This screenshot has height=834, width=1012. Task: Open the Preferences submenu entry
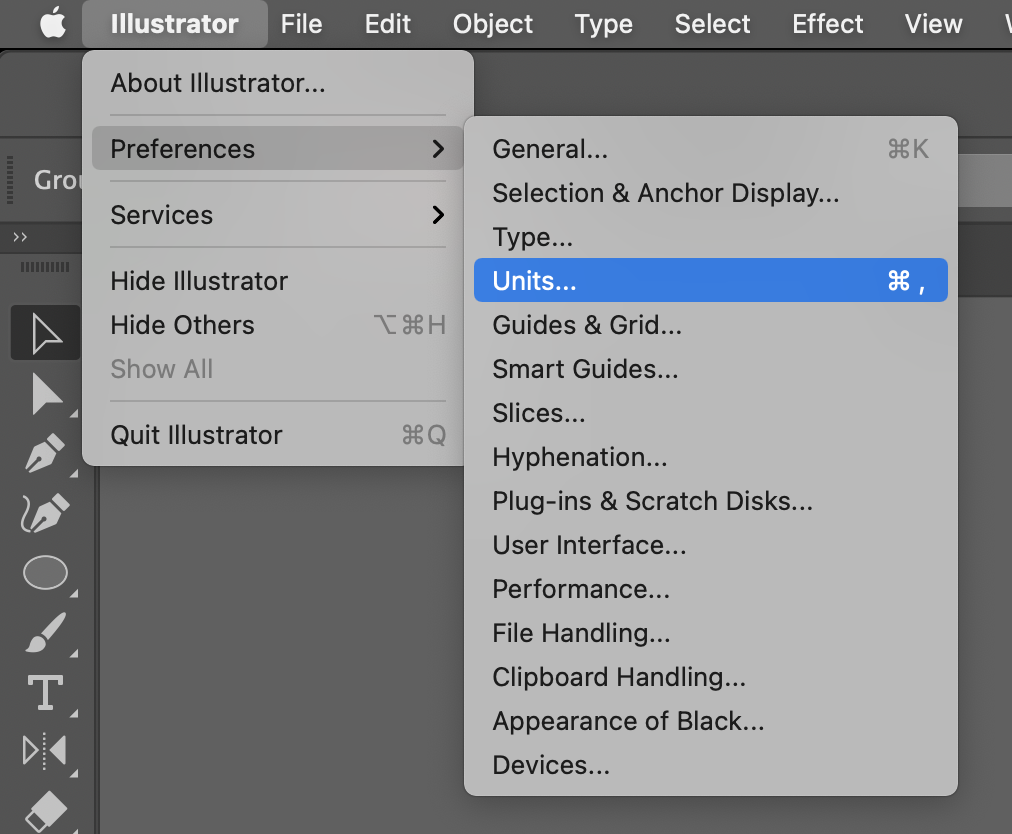click(278, 149)
